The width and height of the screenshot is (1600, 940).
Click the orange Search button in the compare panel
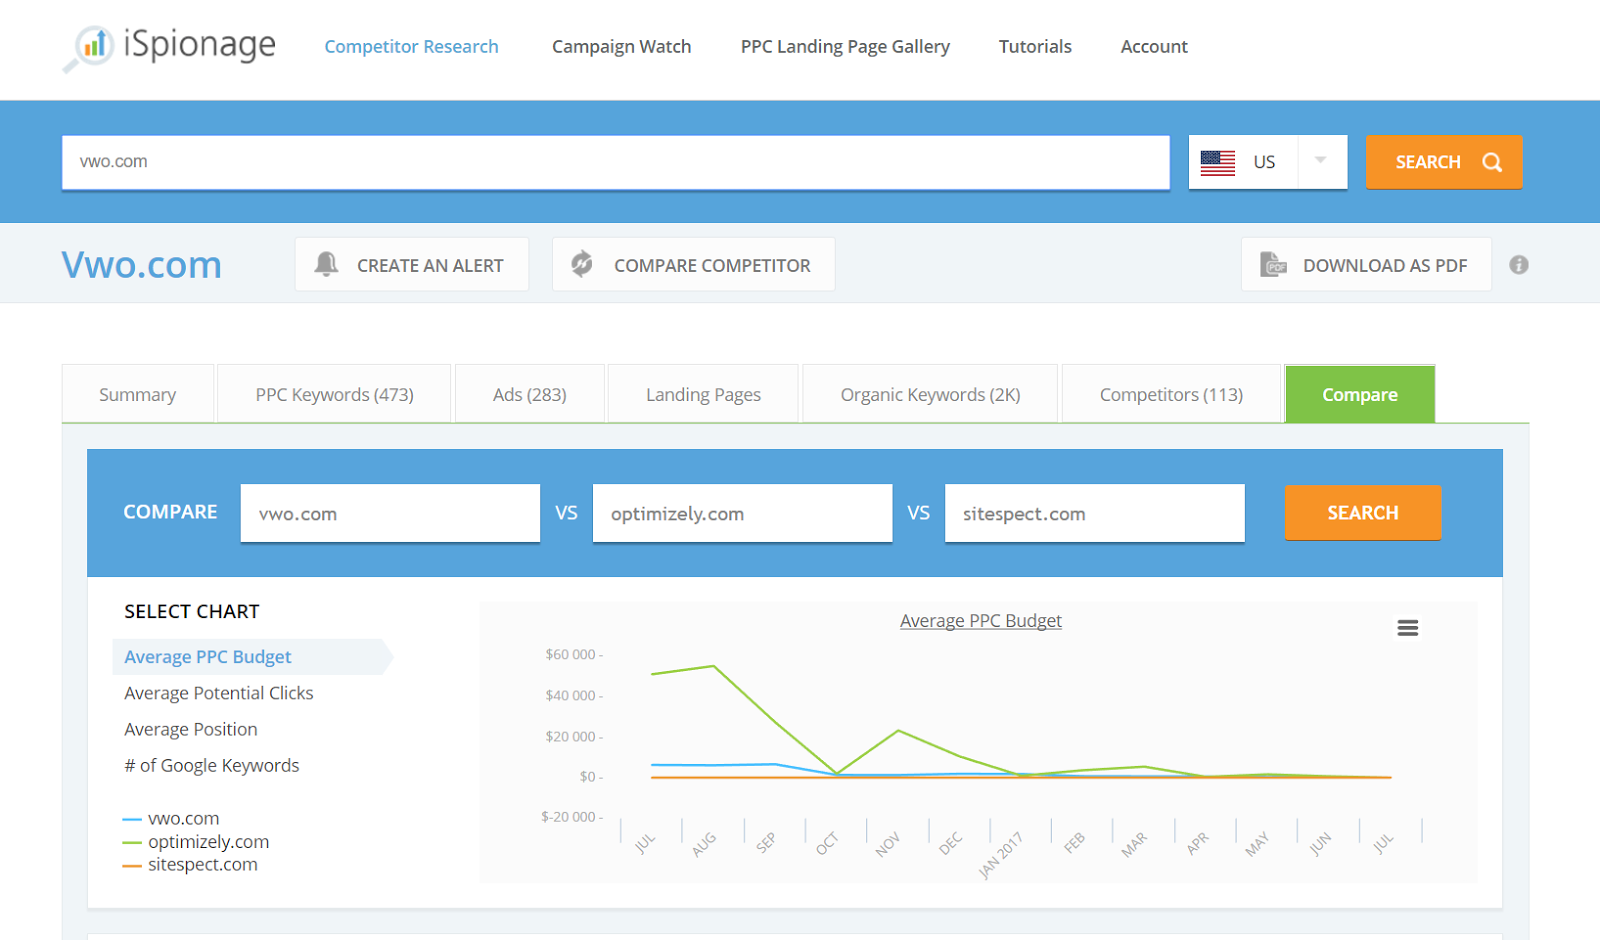point(1363,512)
